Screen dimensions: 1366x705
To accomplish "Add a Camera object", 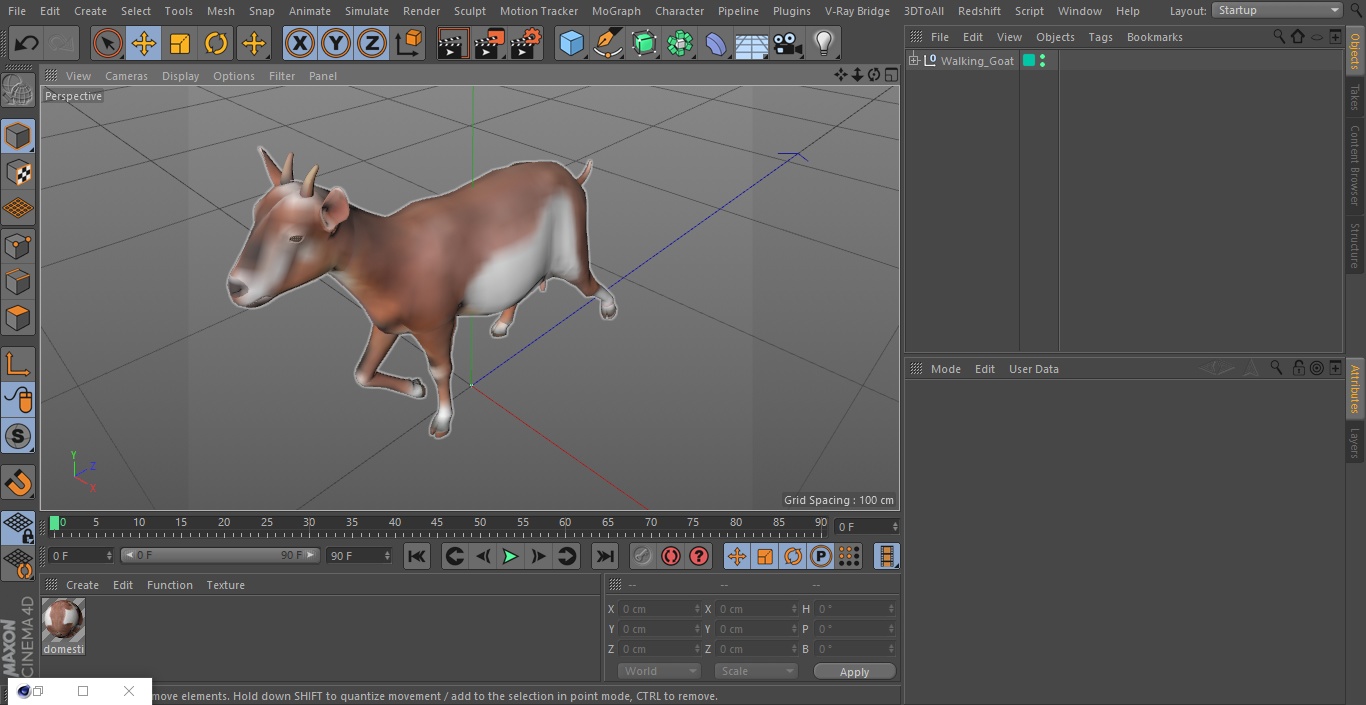I will (788, 43).
